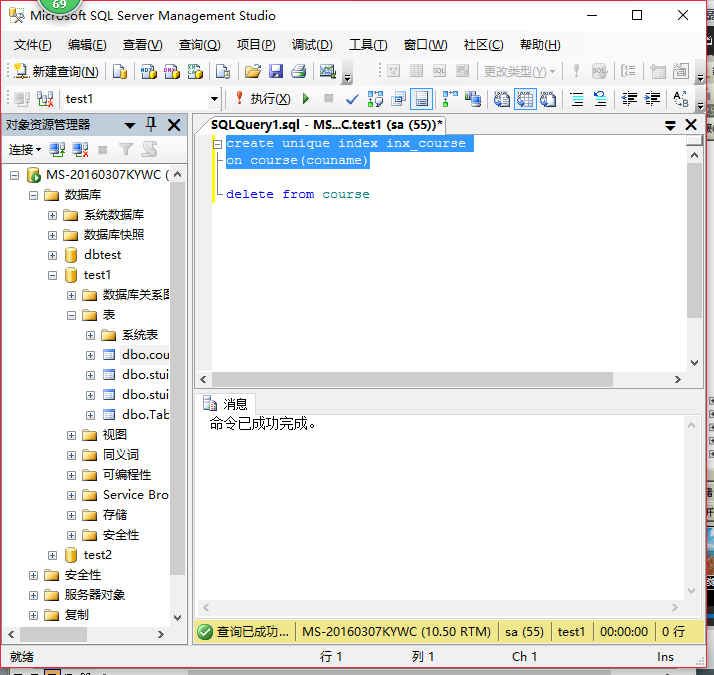Select the 消息 results tab
The height and width of the screenshot is (675, 714).
click(x=225, y=404)
